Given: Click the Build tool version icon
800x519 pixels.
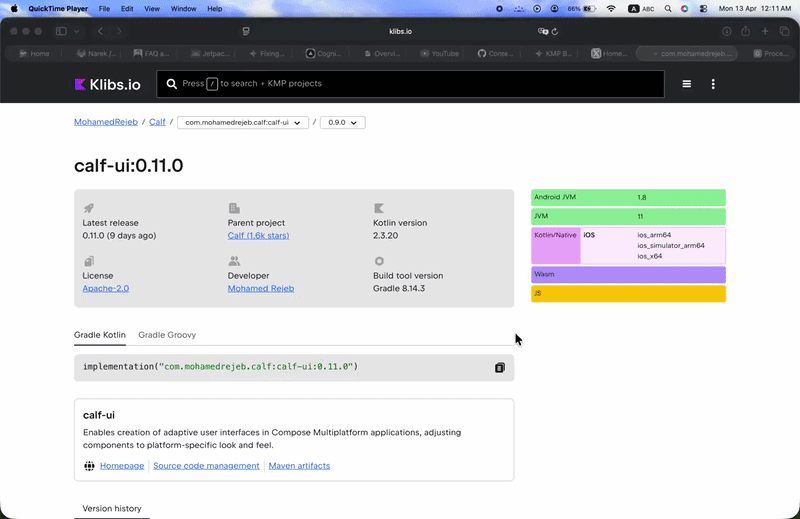Looking at the screenshot, I should [379, 261].
